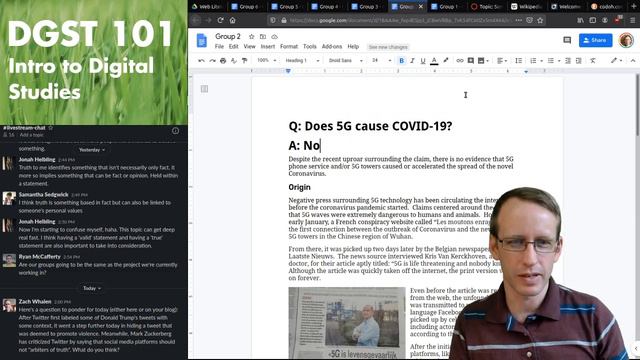Click the newspaper image in the document
This screenshot has height=360, width=640.
[x=347, y=322]
